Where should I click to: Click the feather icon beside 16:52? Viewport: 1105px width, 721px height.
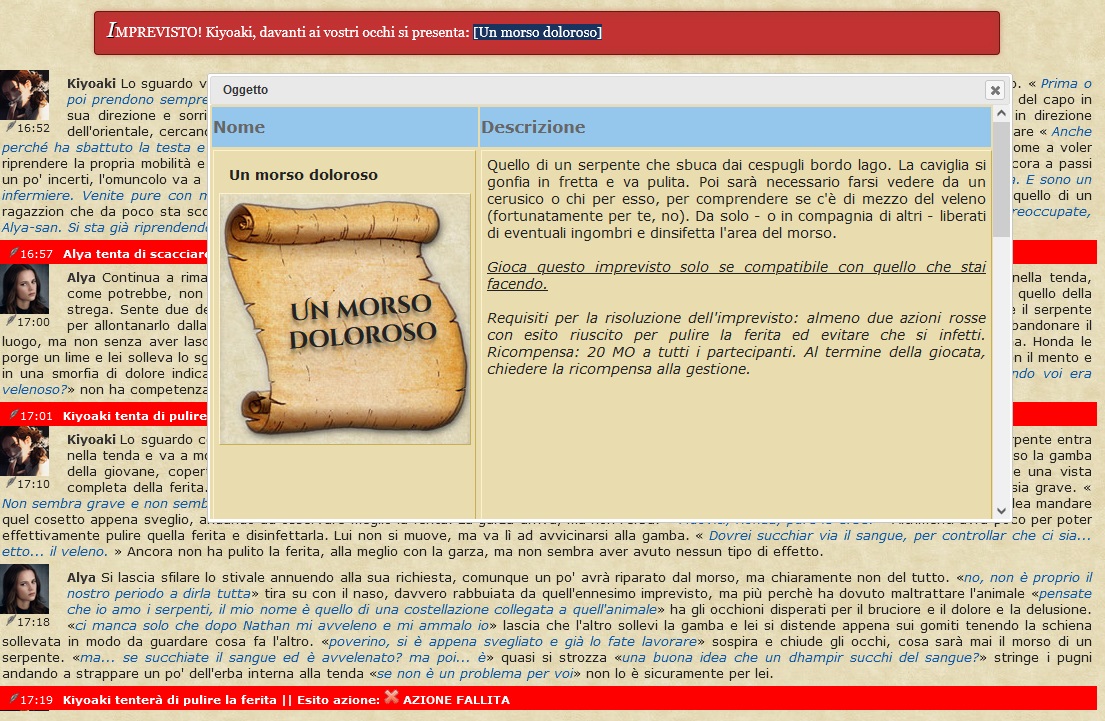10,128
